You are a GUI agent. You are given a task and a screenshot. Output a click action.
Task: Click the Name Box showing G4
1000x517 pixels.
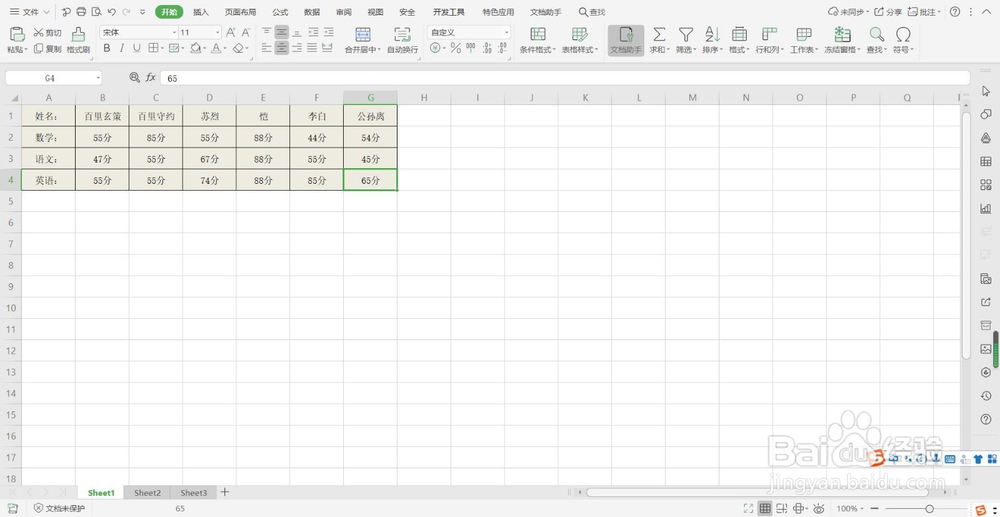pyautogui.click(x=54, y=78)
